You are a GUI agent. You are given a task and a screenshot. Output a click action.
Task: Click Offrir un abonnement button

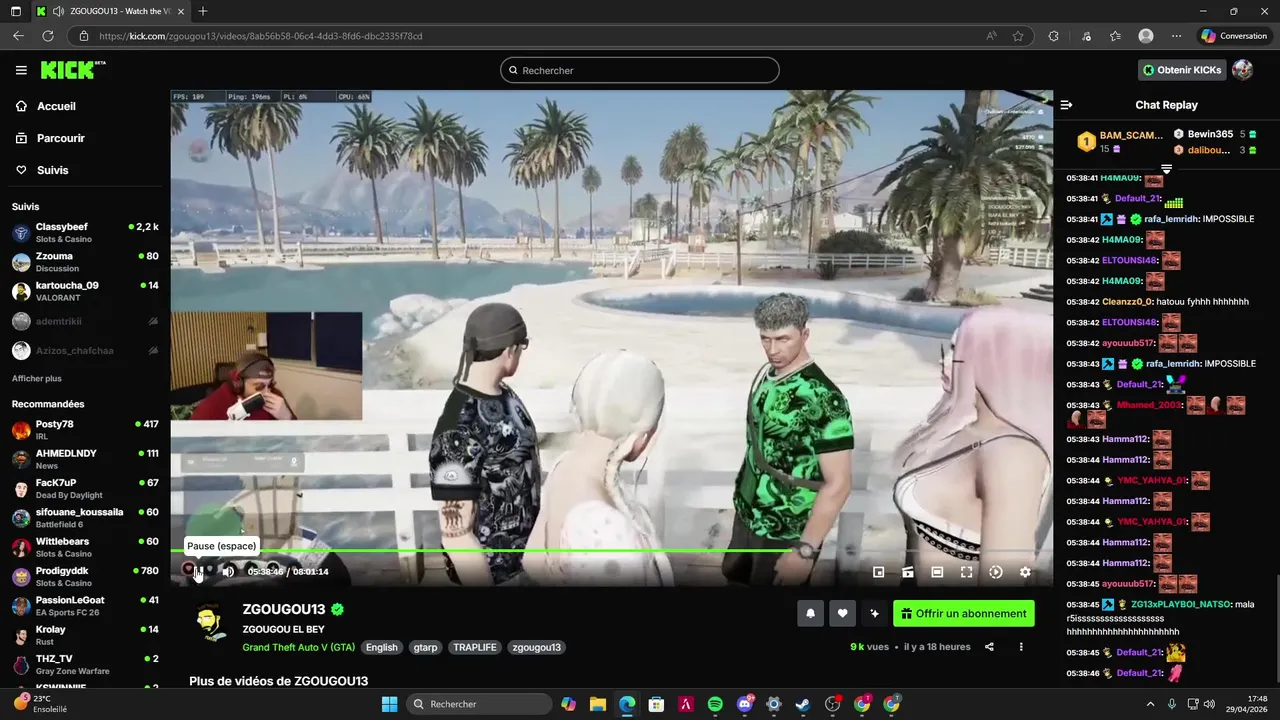(964, 613)
